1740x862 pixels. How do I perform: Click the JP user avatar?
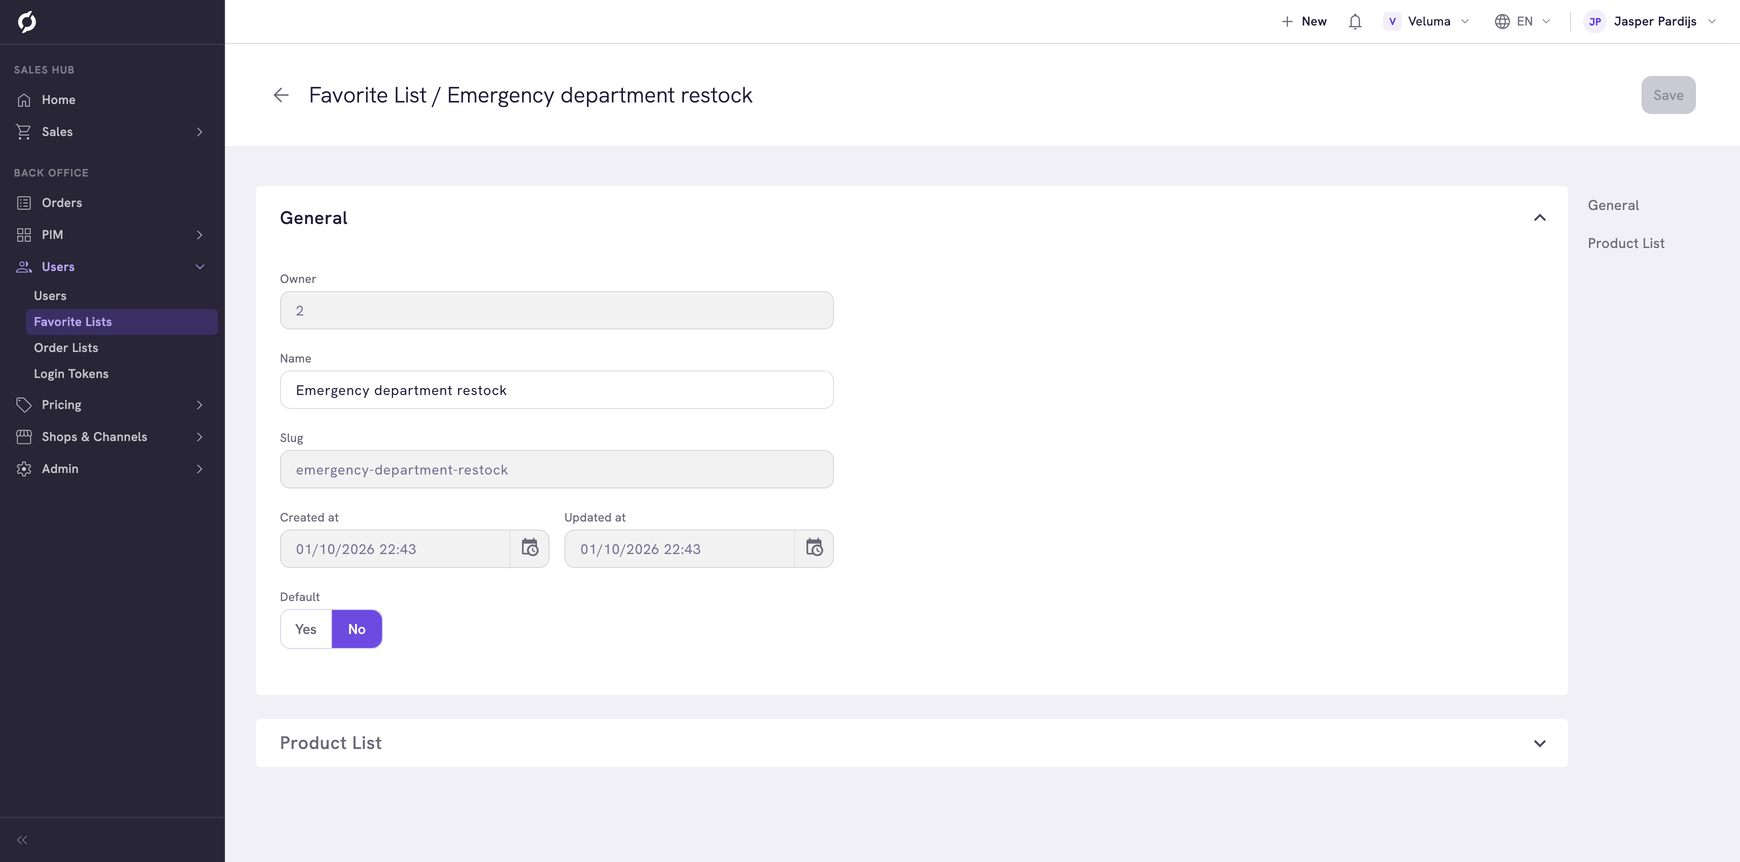tap(1595, 21)
